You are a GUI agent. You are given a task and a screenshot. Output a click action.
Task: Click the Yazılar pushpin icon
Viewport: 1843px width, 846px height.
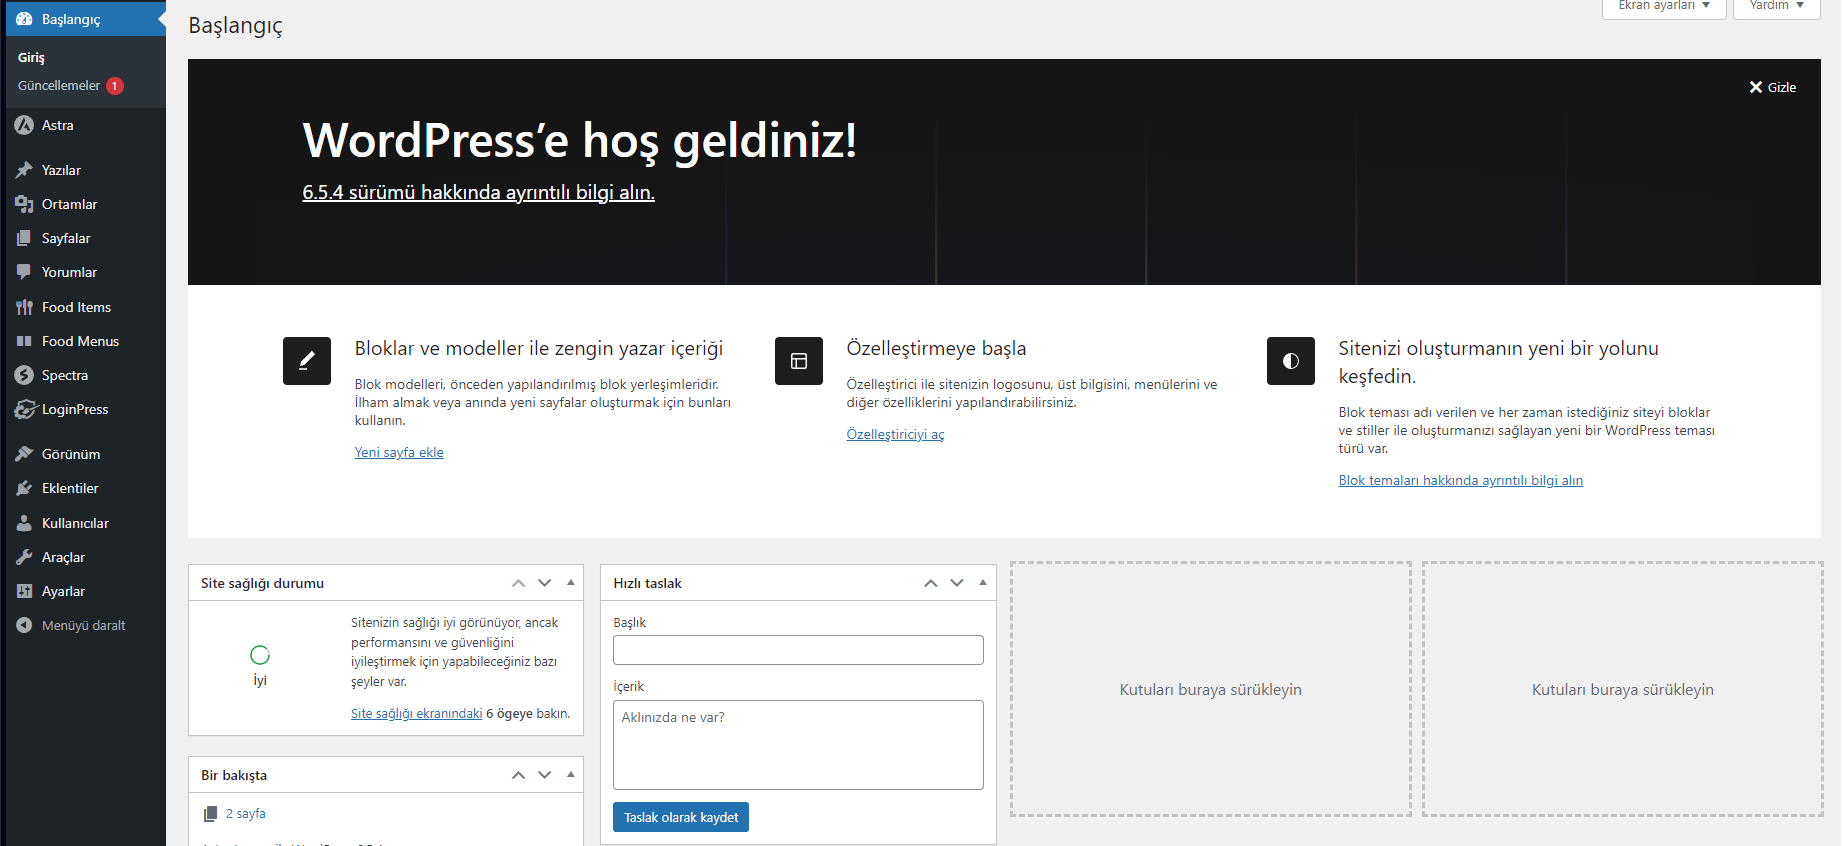[24, 170]
